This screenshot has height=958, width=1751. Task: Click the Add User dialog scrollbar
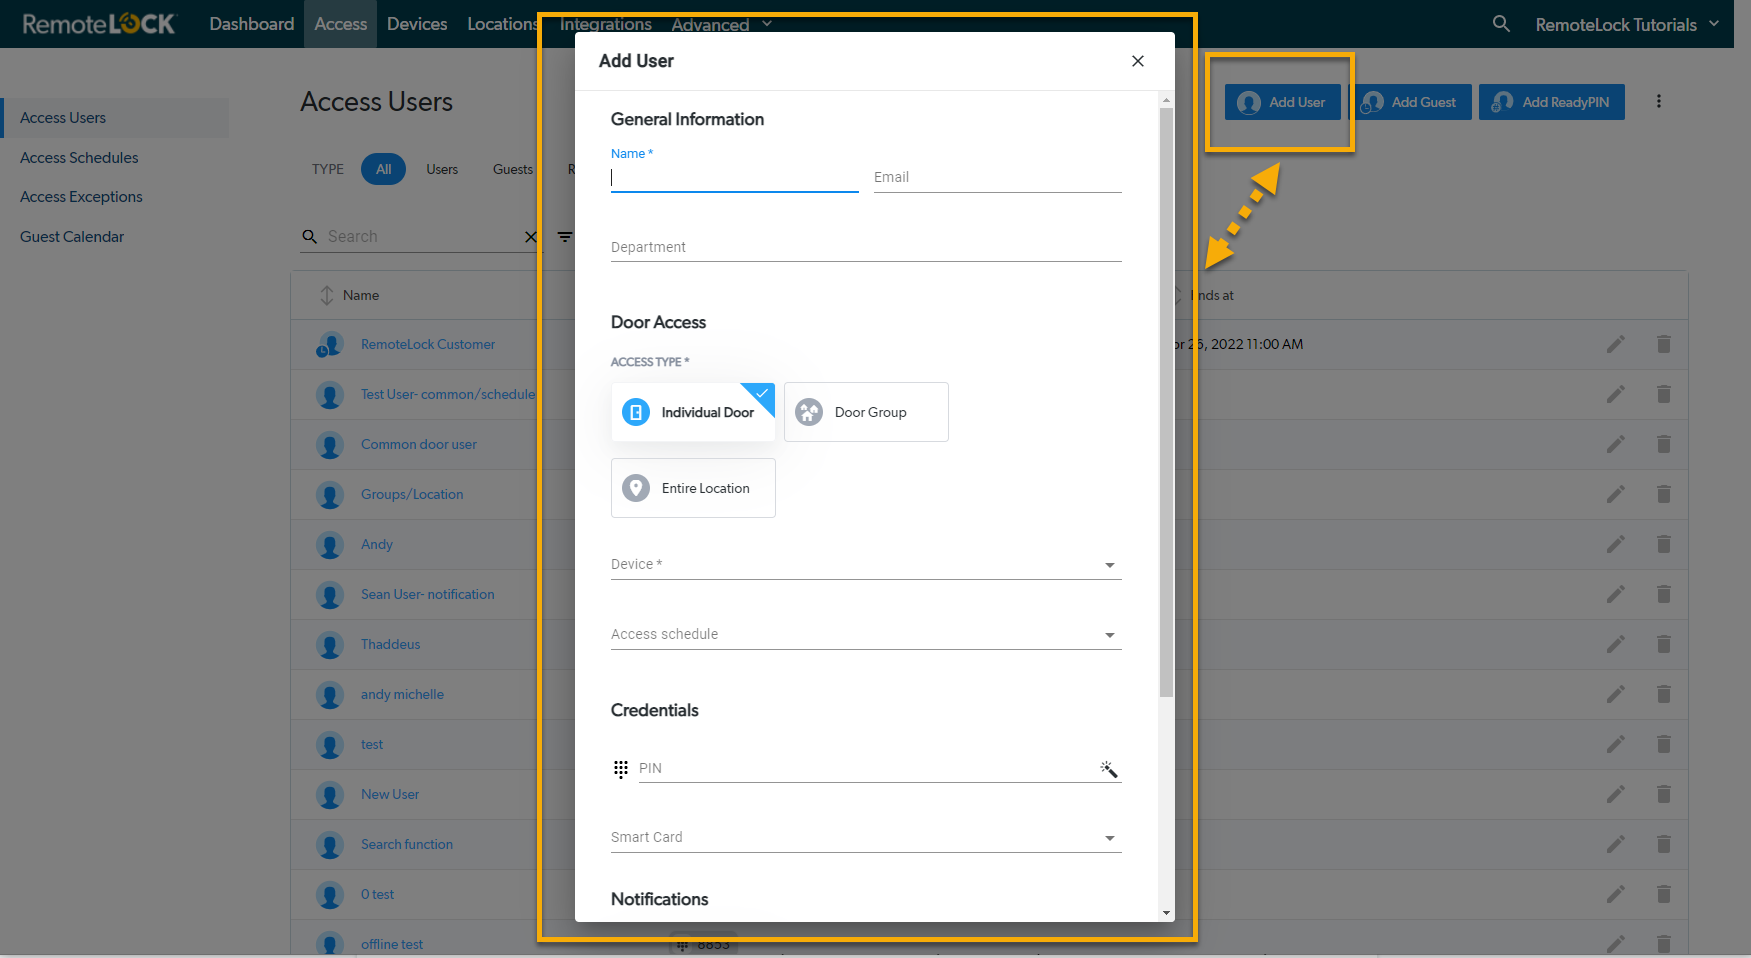pos(1166,400)
